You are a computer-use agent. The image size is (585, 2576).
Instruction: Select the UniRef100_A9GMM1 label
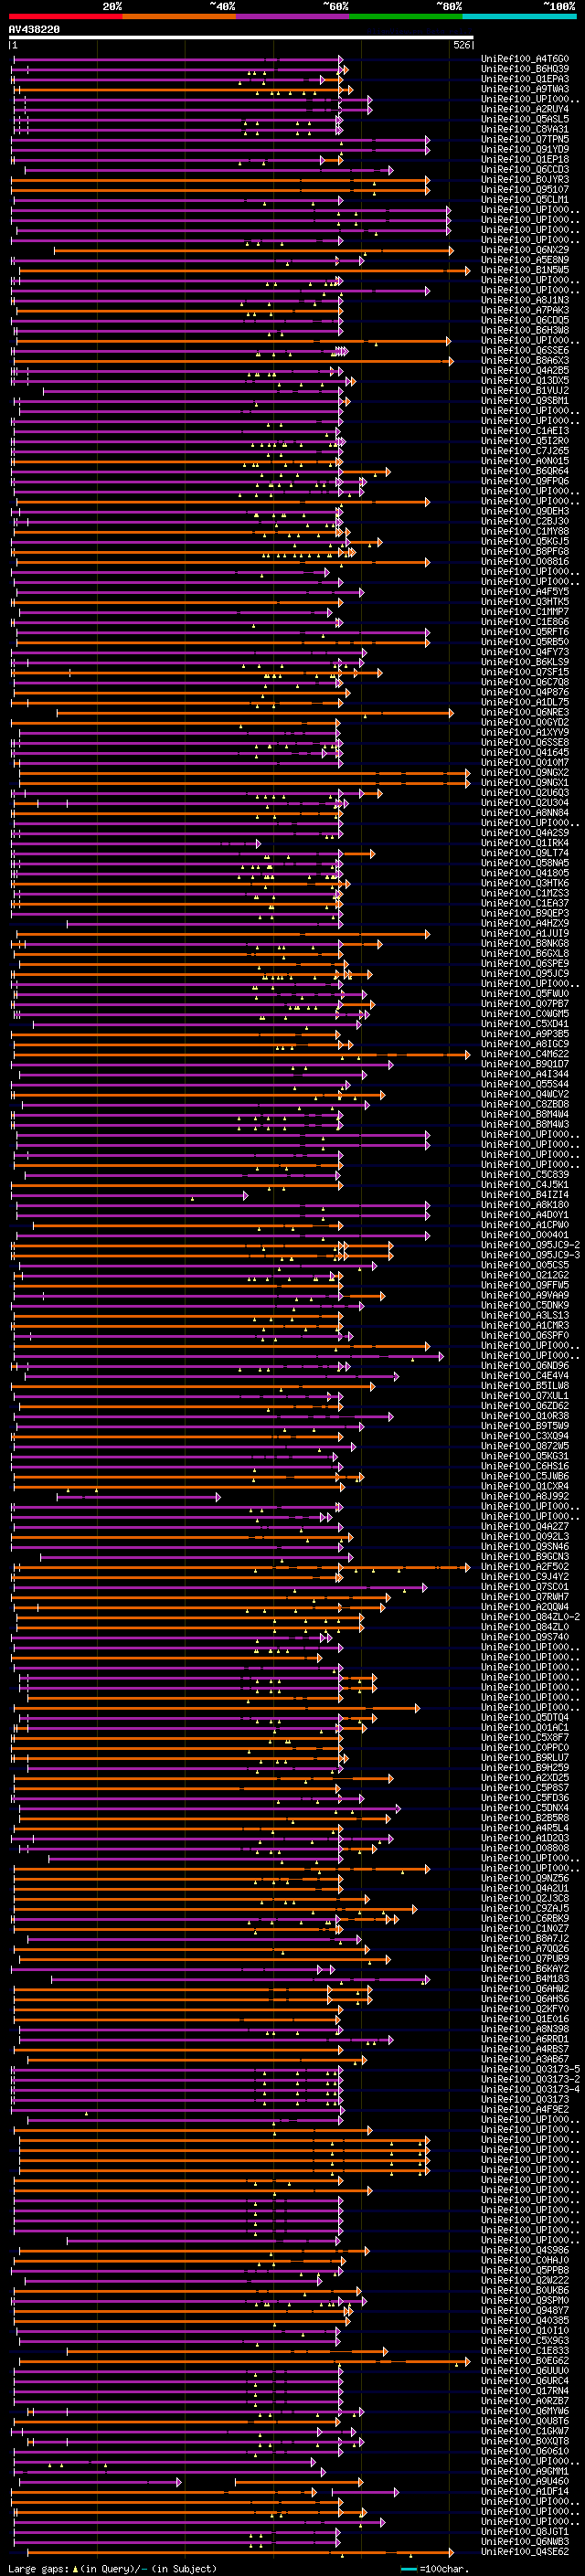(x=525, y=2471)
